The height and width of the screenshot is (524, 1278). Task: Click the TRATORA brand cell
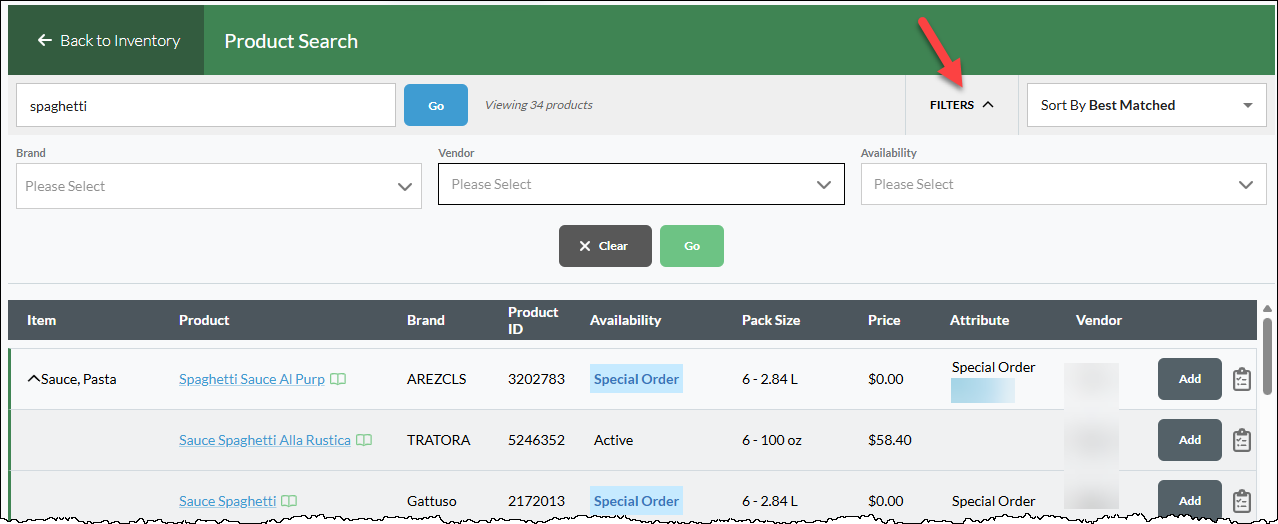coord(439,440)
